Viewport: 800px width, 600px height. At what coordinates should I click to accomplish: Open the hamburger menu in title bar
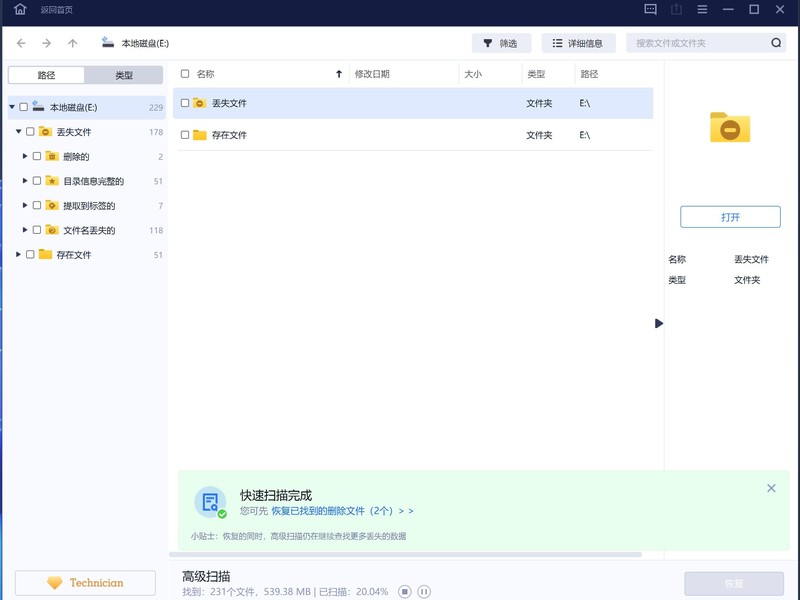[x=703, y=9]
